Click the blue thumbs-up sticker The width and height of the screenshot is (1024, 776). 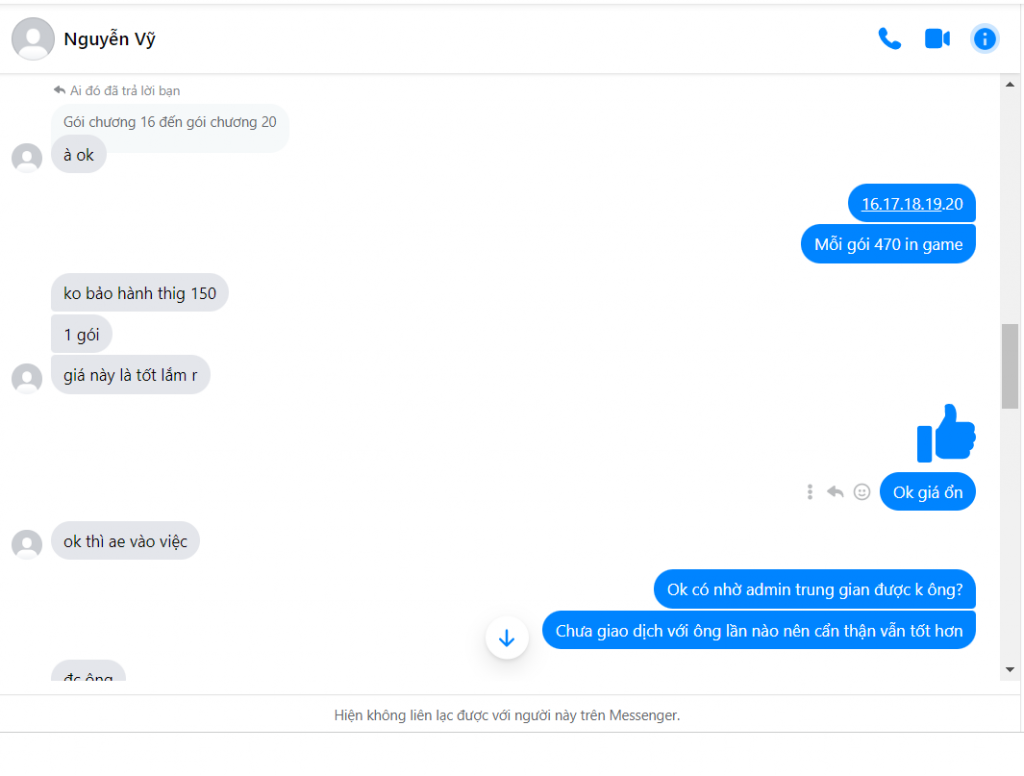[946, 433]
